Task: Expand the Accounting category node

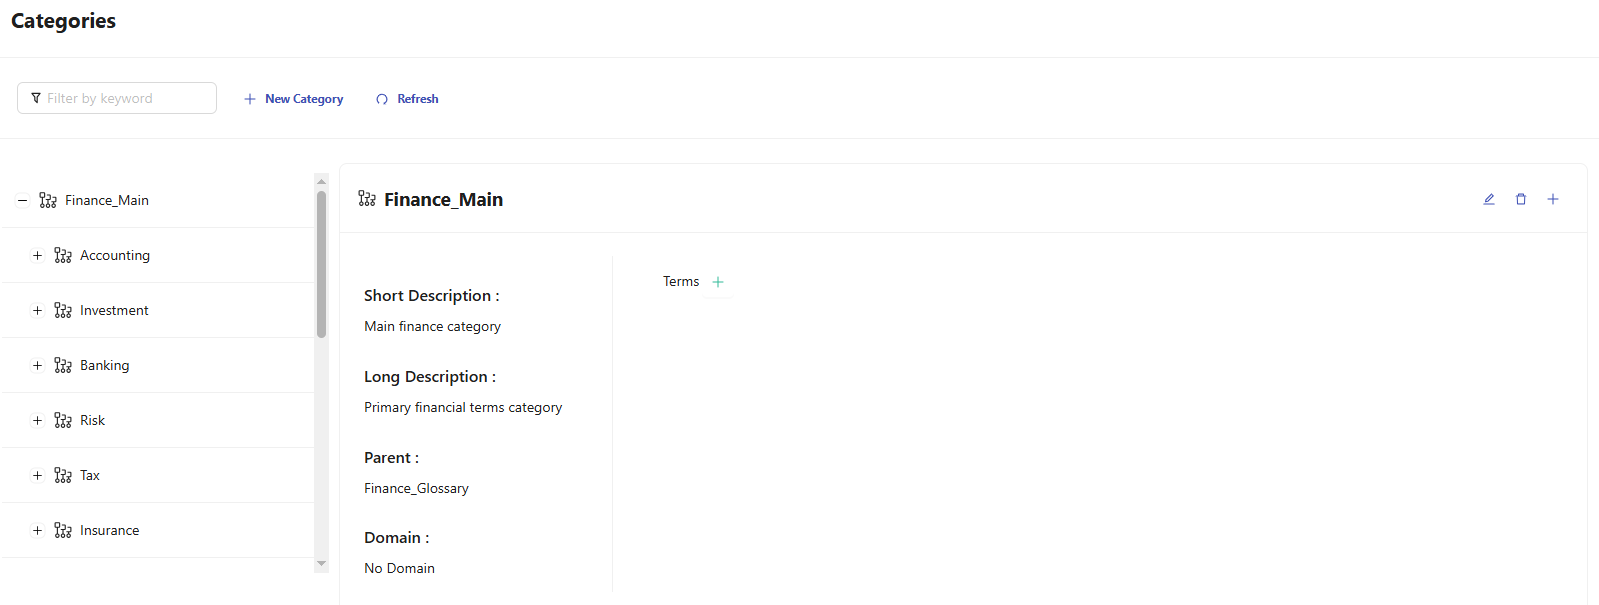Action: (x=37, y=256)
